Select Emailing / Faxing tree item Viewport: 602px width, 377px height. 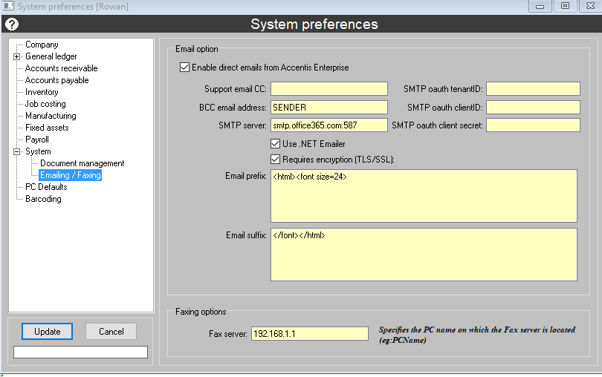point(70,175)
